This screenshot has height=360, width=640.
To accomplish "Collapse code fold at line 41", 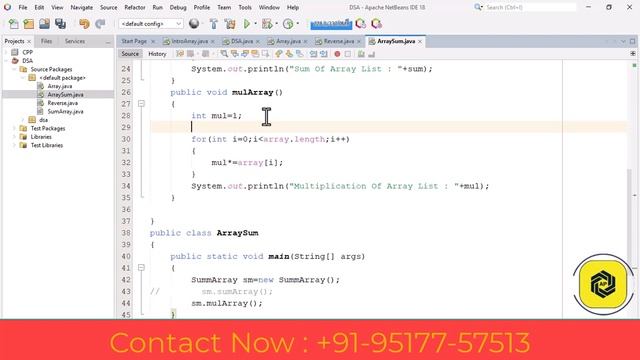I will pyautogui.click(x=141, y=268).
